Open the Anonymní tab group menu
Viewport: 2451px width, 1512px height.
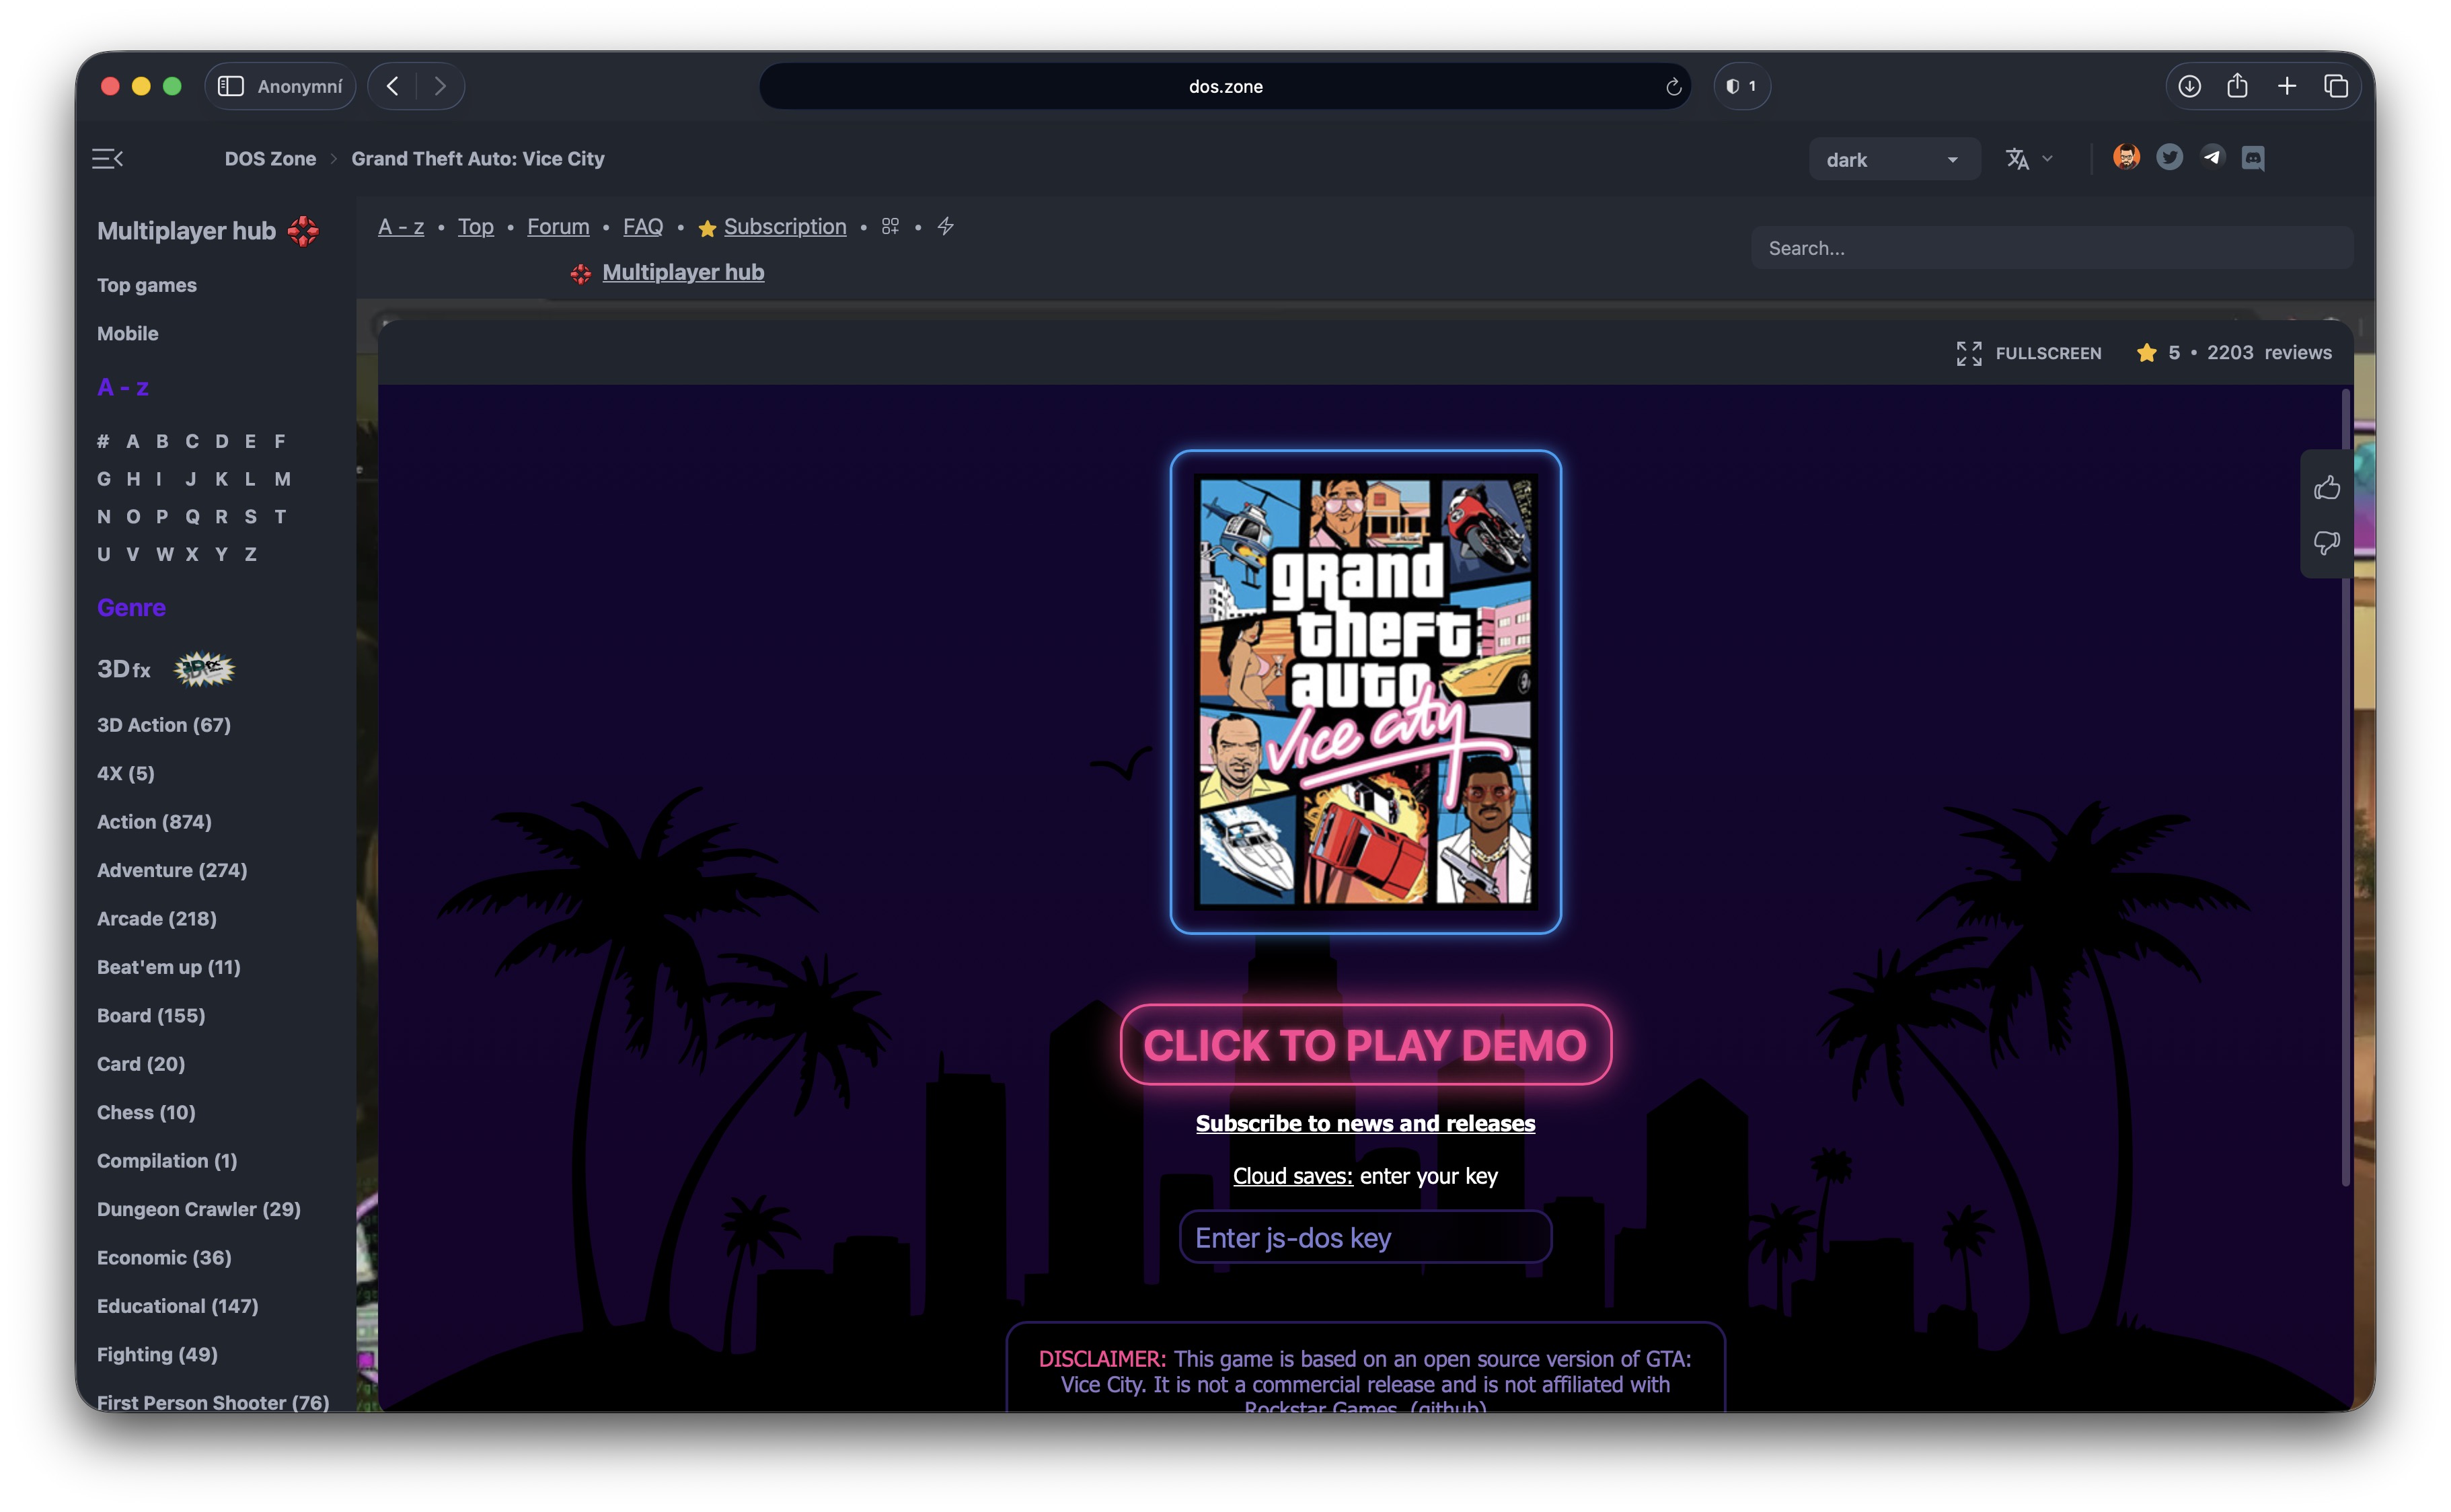[x=299, y=86]
